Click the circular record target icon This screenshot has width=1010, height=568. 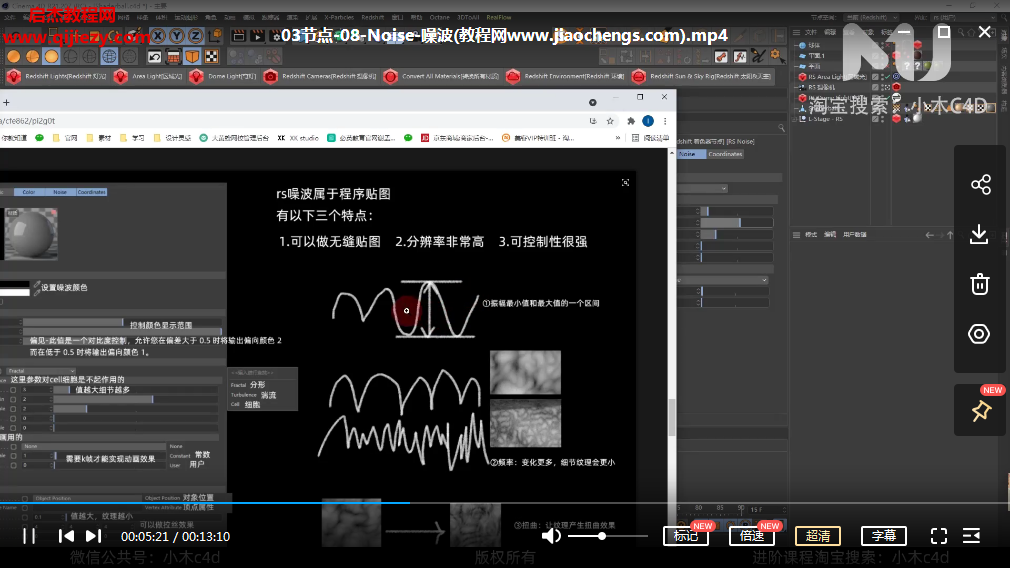point(979,334)
